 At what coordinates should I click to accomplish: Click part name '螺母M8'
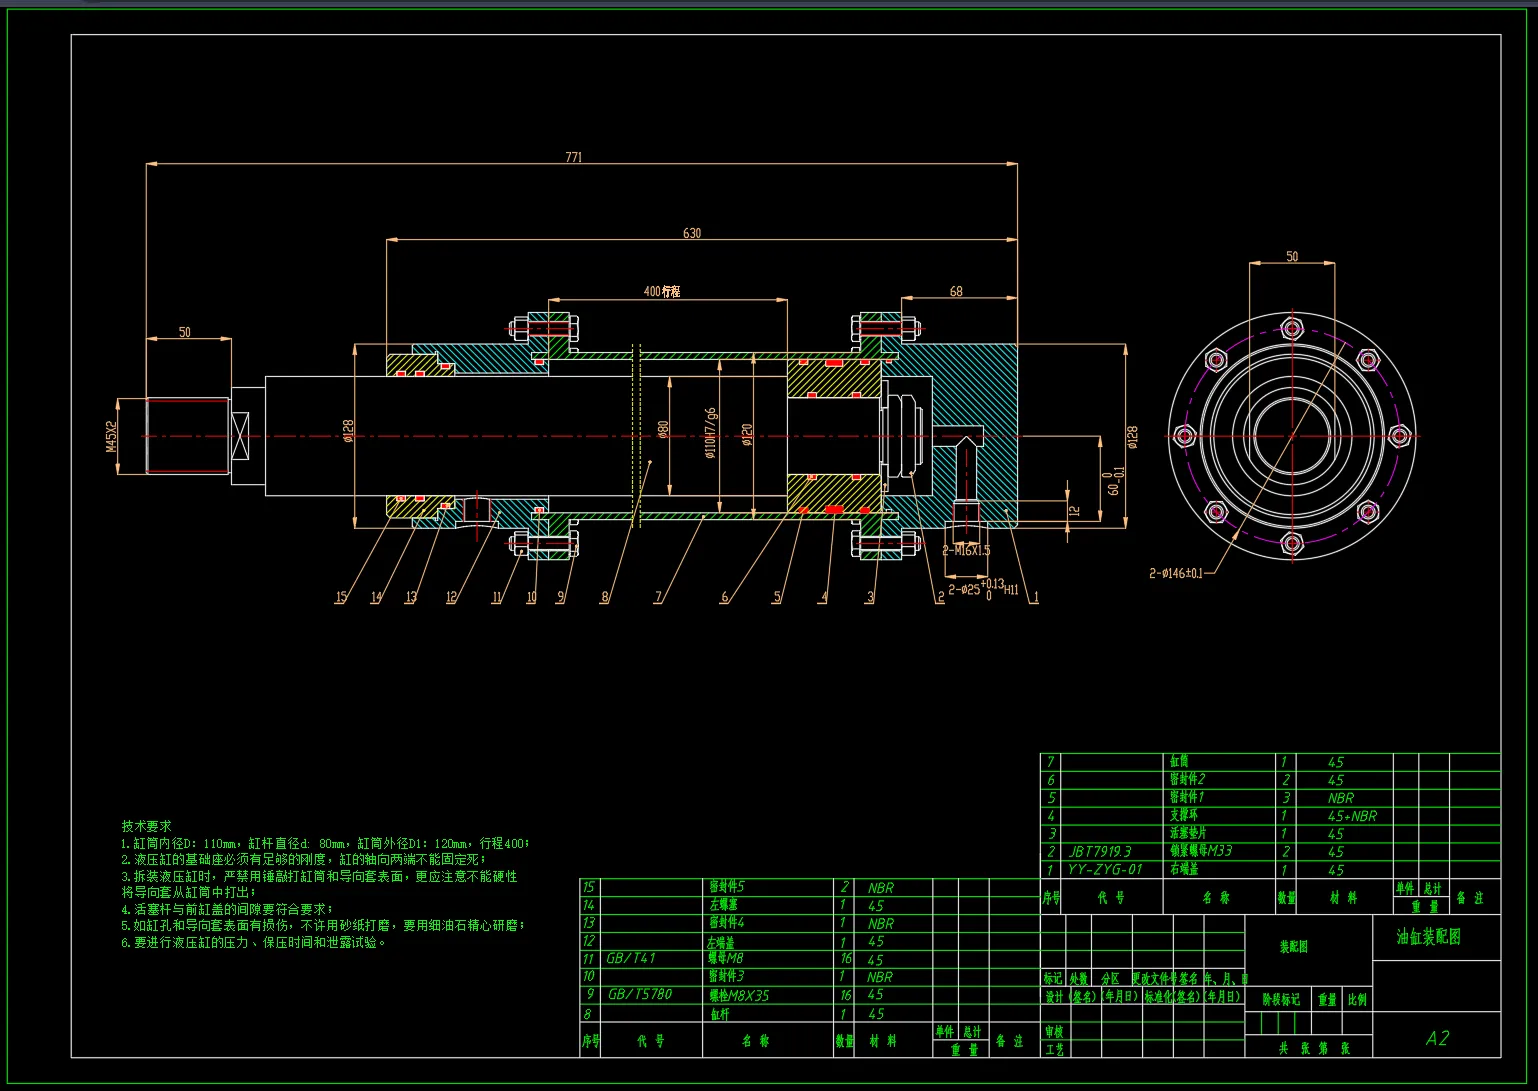(x=726, y=958)
